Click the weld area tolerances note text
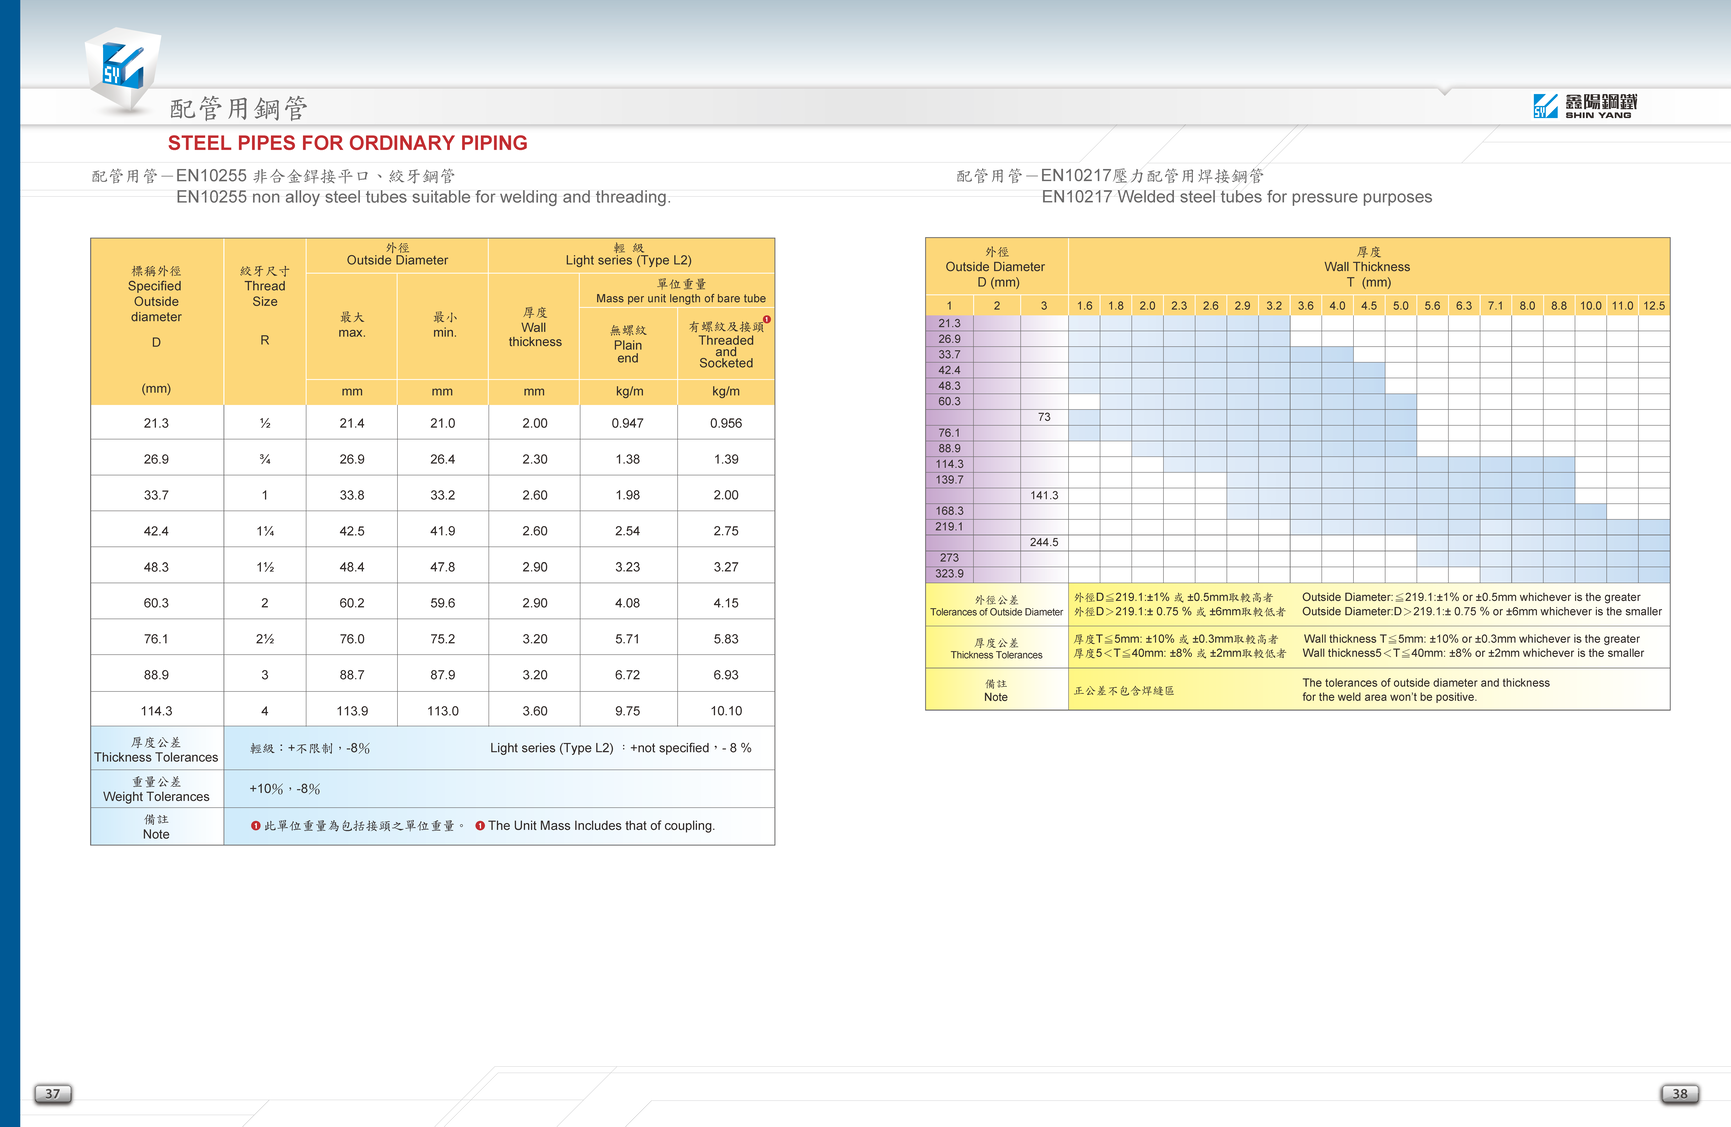 coord(1426,690)
